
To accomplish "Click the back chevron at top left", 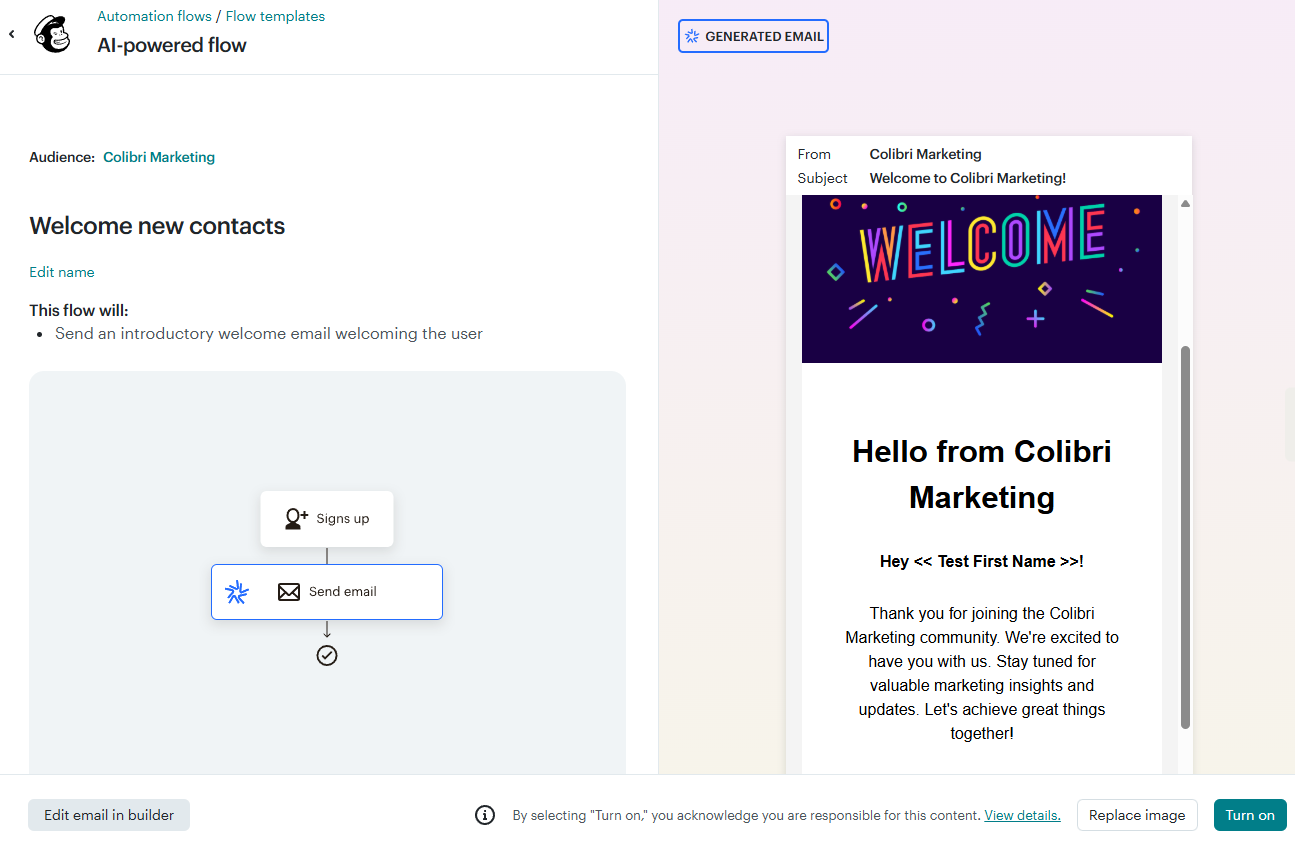I will tap(11, 33).
